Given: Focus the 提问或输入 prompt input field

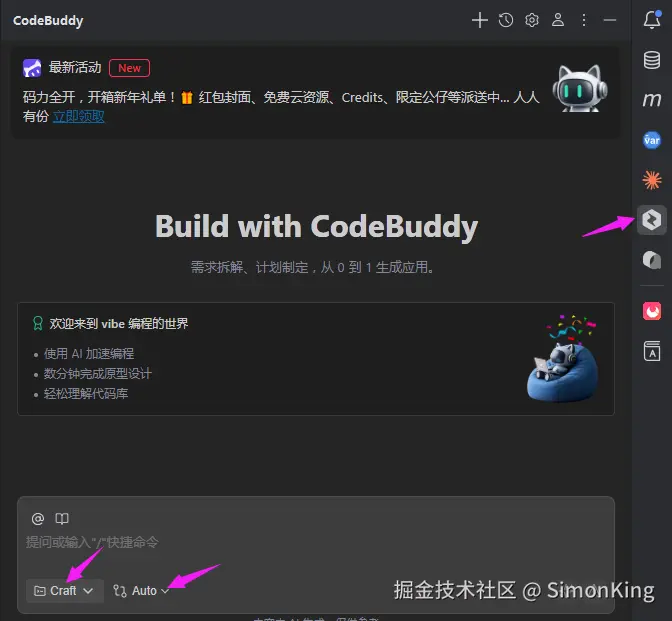Looking at the screenshot, I should pyautogui.click(x=316, y=542).
